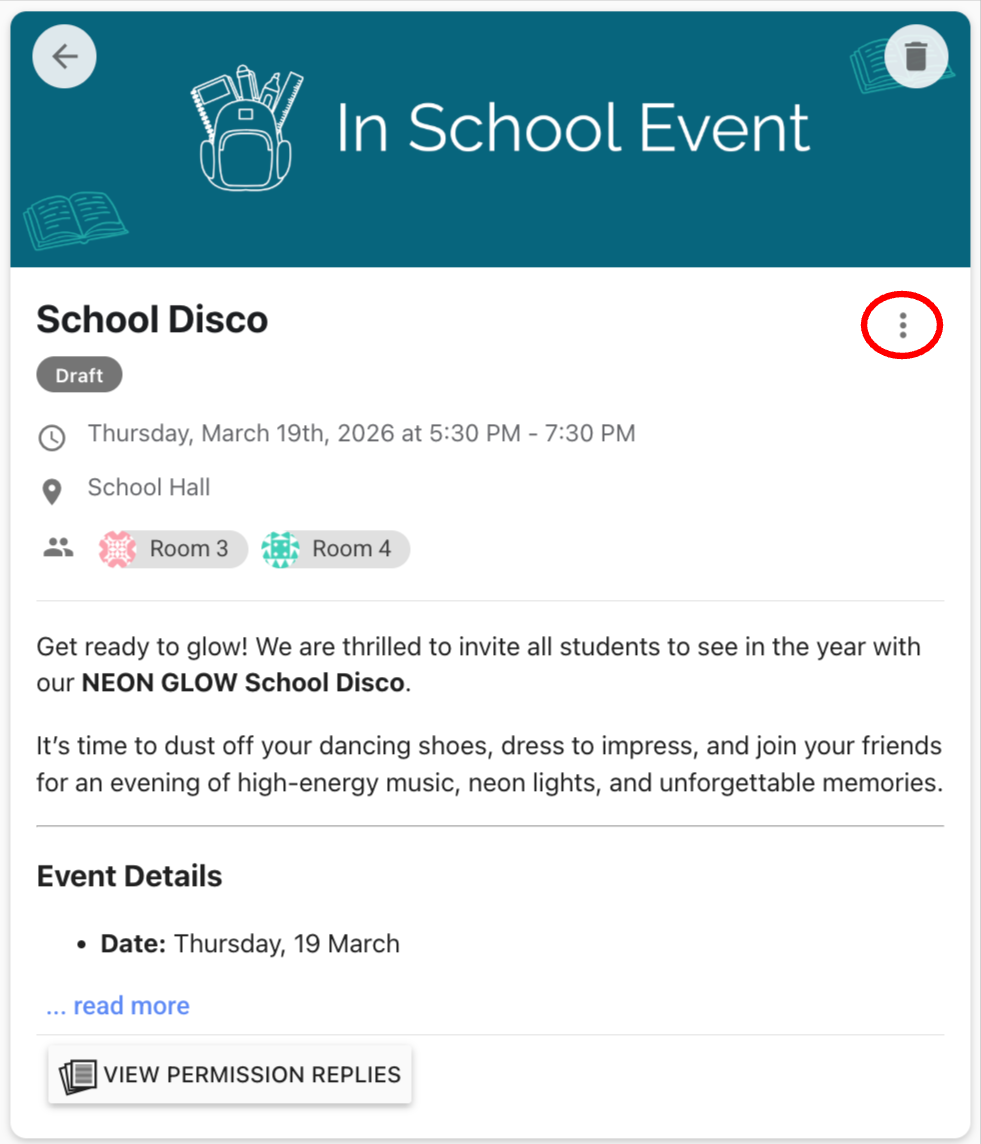Expand description with read more
Image resolution: width=981 pixels, height=1144 pixels.
(x=118, y=1005)
